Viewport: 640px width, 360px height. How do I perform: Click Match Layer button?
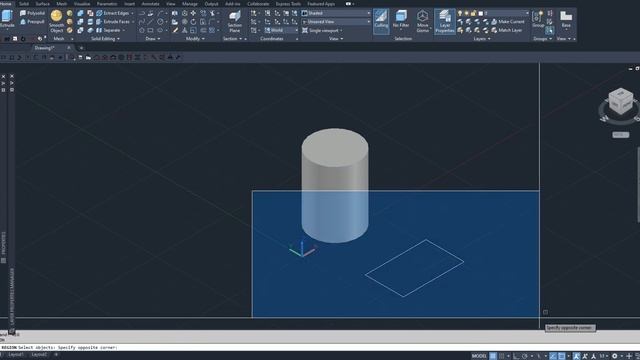click(506, 30)
